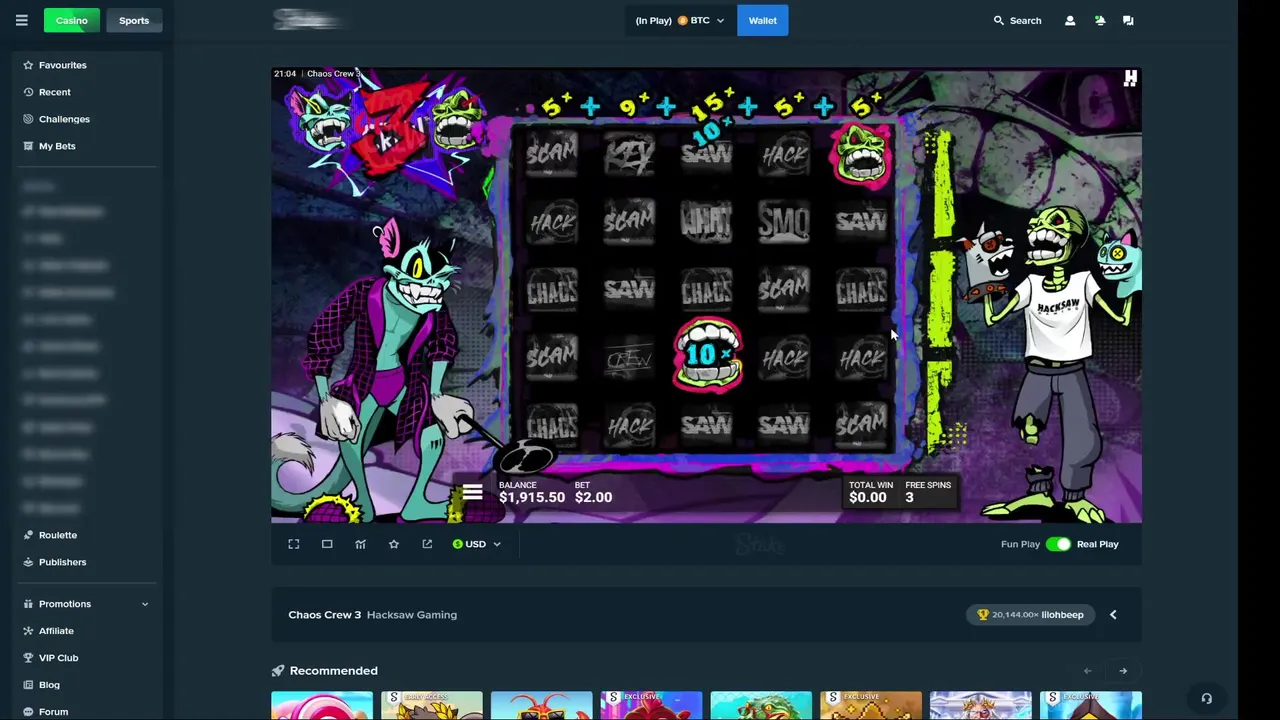
Task: Click the Roulette sidebar icon
Action: click(x=28, y=535)
